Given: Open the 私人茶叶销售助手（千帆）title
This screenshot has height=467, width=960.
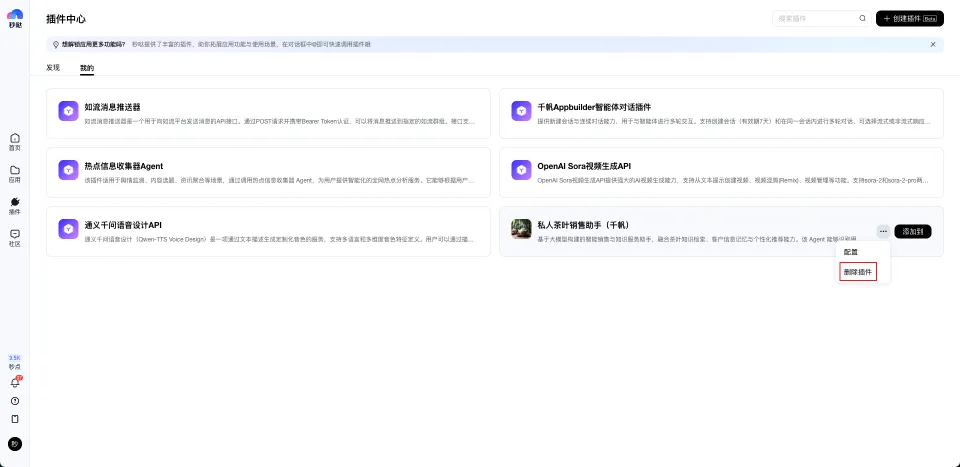Looking at the screenshot, I should click(583, 225).
